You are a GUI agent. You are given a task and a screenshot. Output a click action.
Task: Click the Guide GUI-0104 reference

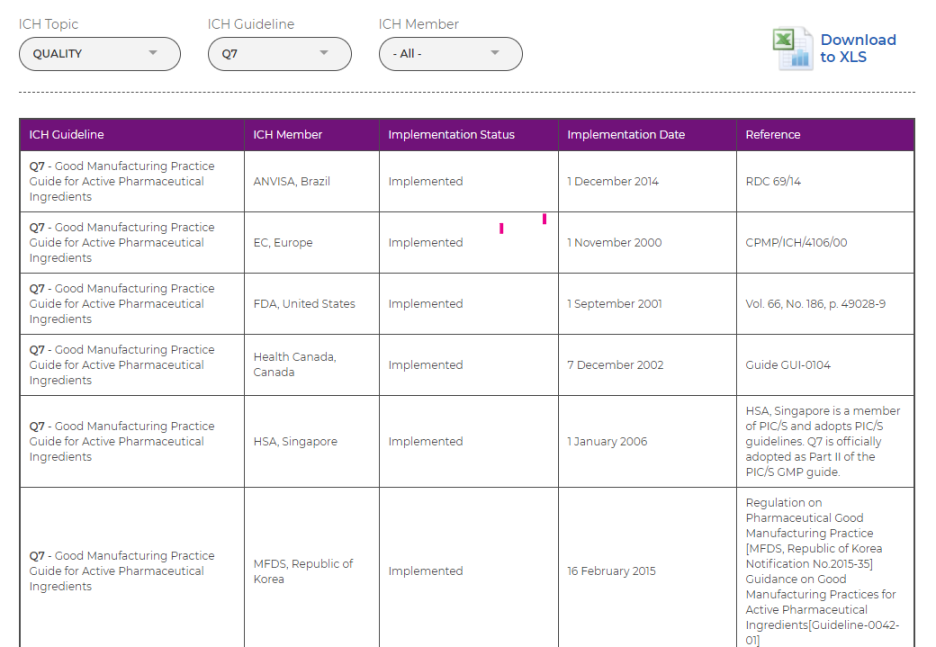coord(787,365)
